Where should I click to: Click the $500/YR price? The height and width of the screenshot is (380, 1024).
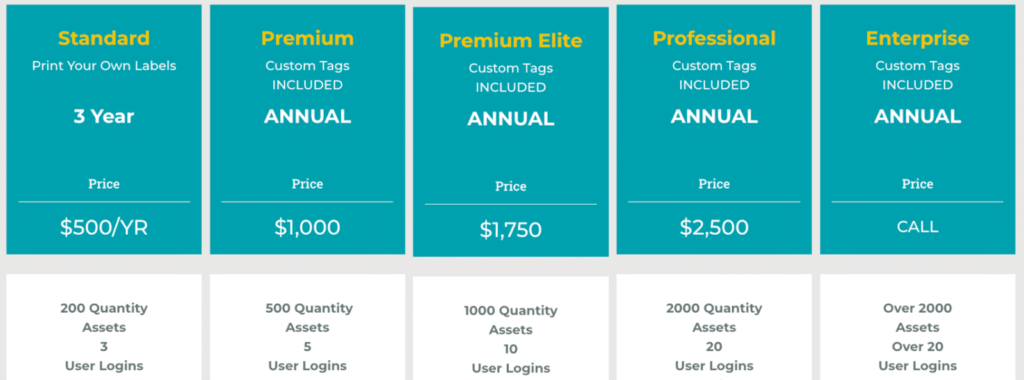pos(104,227)
